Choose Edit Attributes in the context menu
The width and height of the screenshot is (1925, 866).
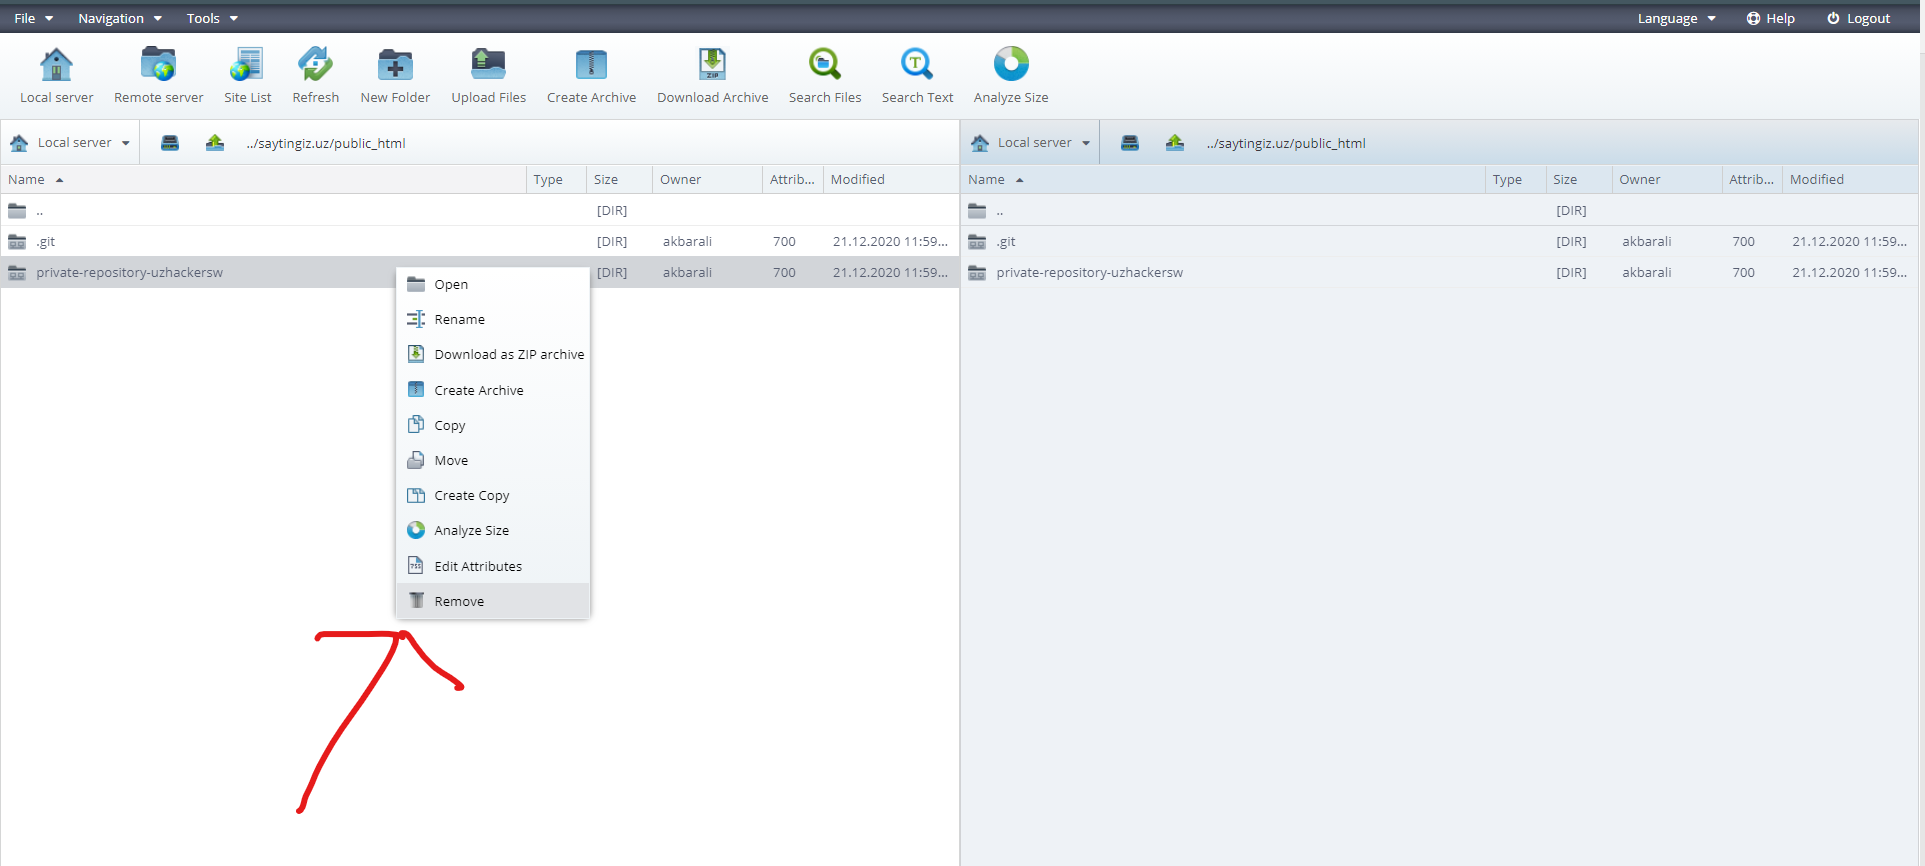(493, 566)
